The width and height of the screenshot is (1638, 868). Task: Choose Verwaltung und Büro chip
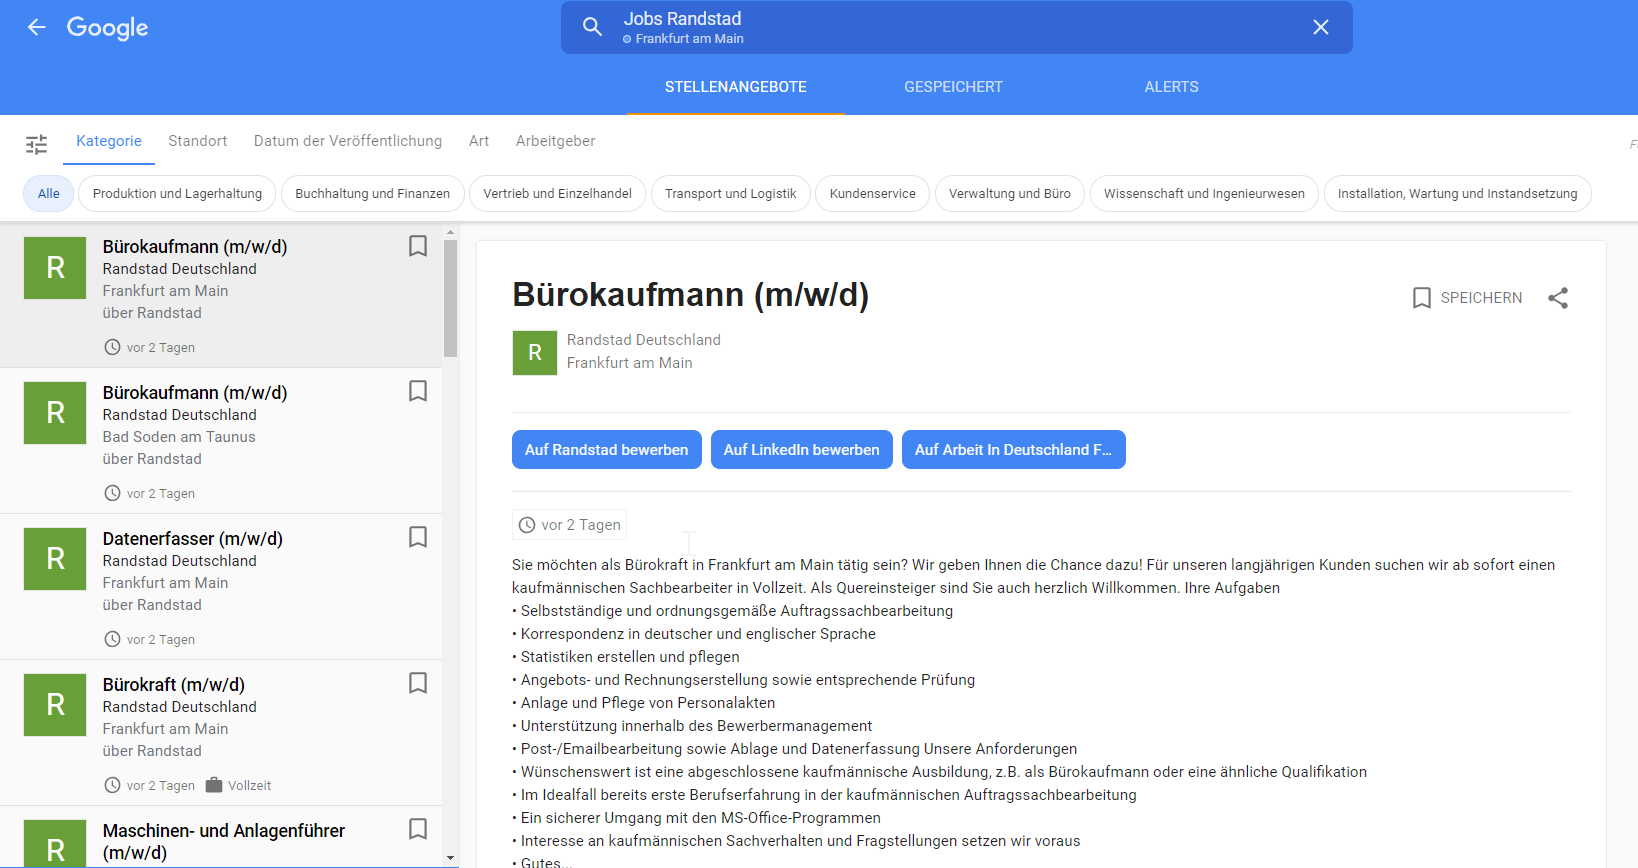1010,194
